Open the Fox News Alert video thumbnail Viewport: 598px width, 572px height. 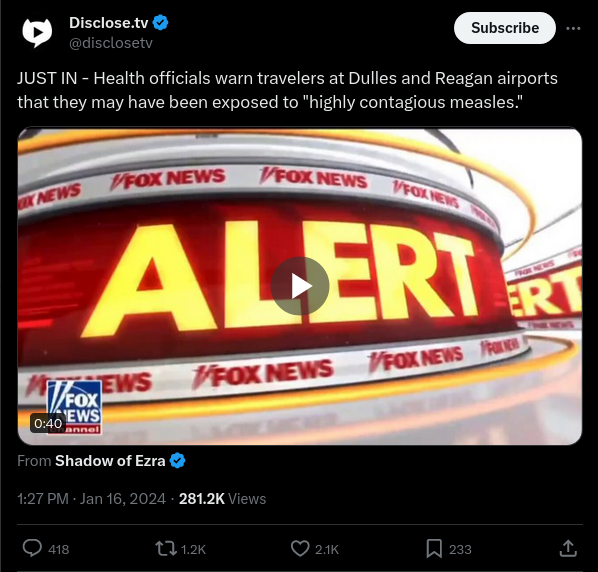click(x=300, y=286)
